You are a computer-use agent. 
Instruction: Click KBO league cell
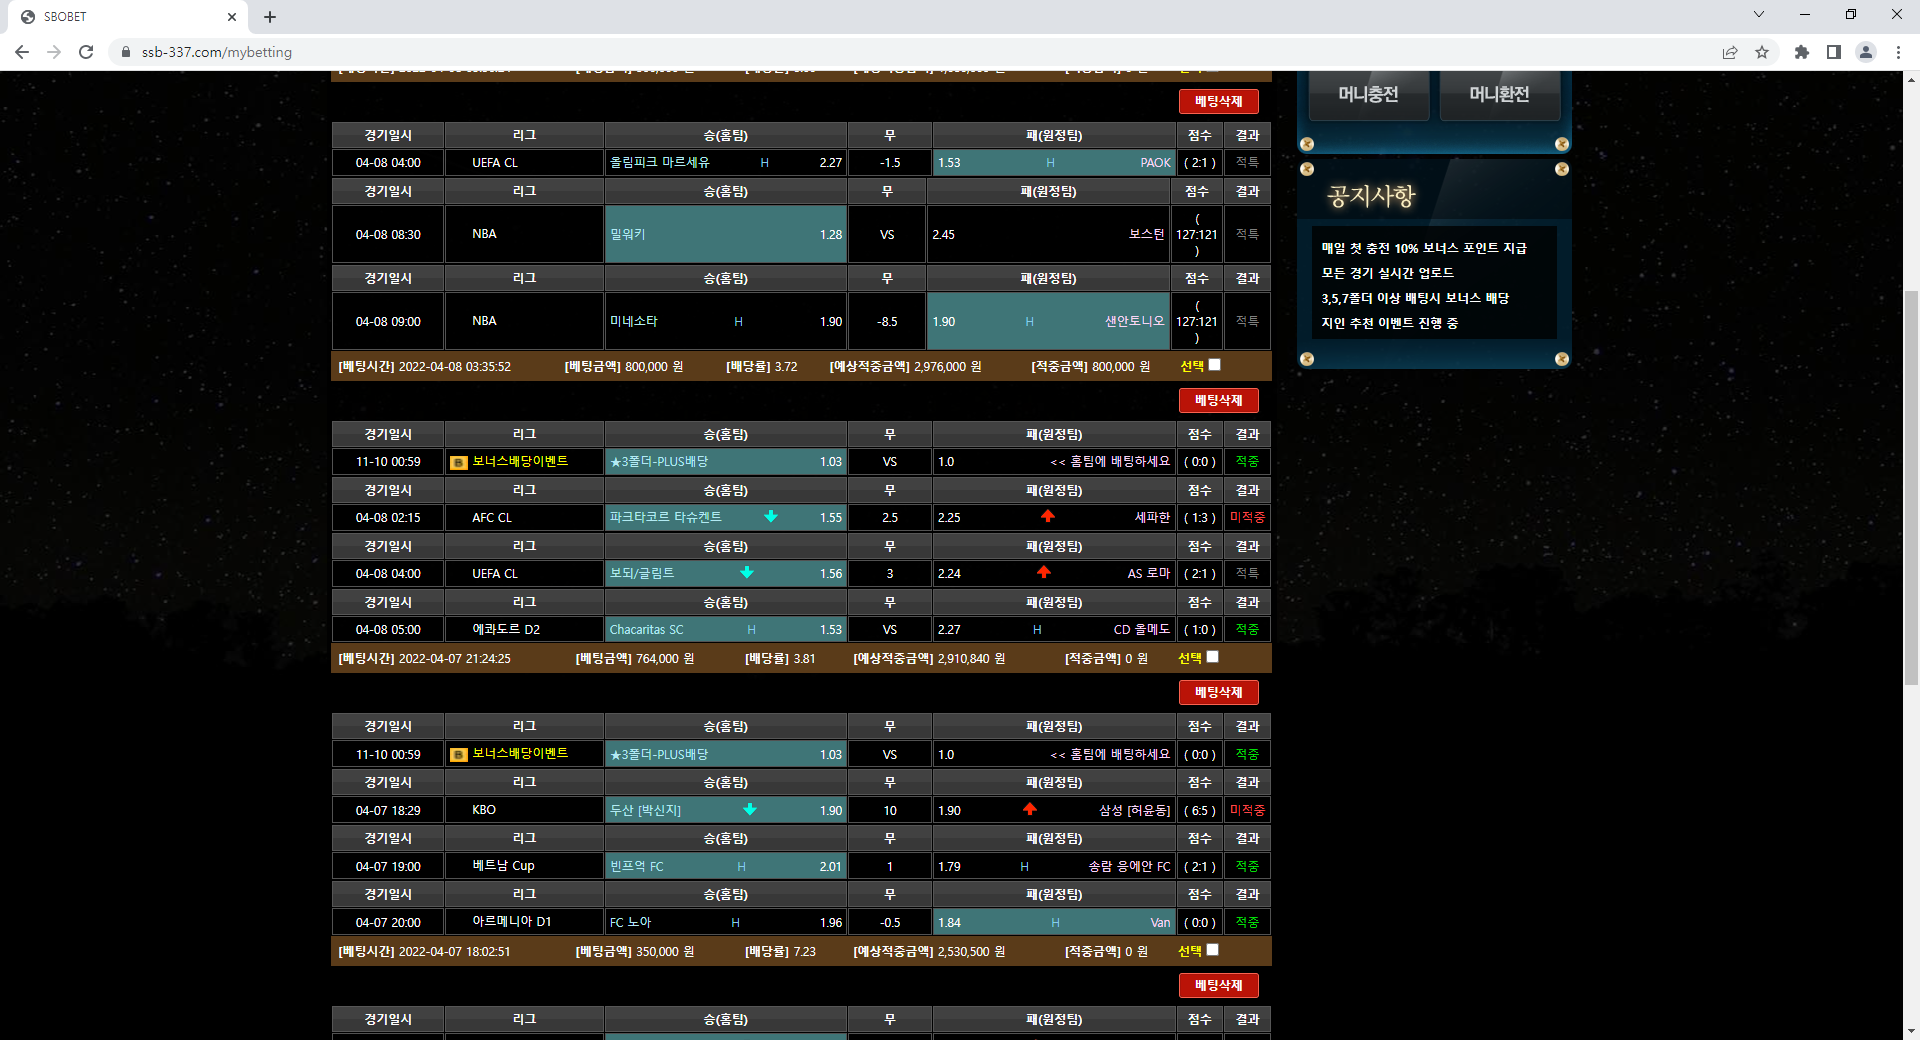[524, 810]
